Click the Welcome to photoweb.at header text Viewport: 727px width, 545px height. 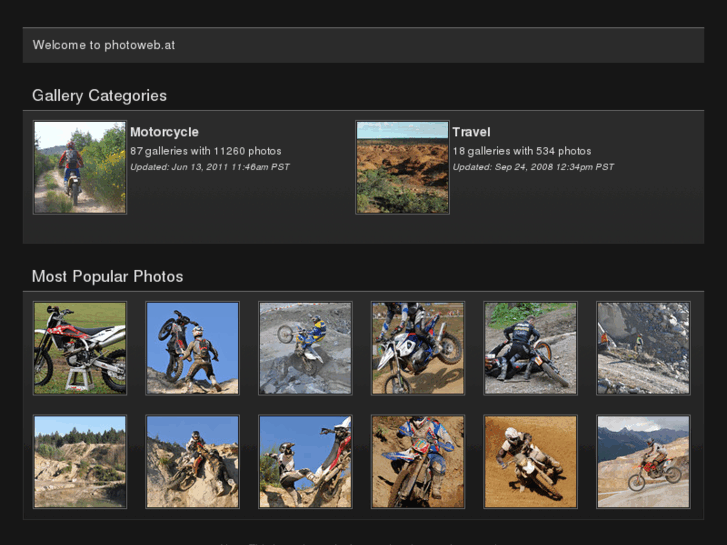[x=104, y=45]
